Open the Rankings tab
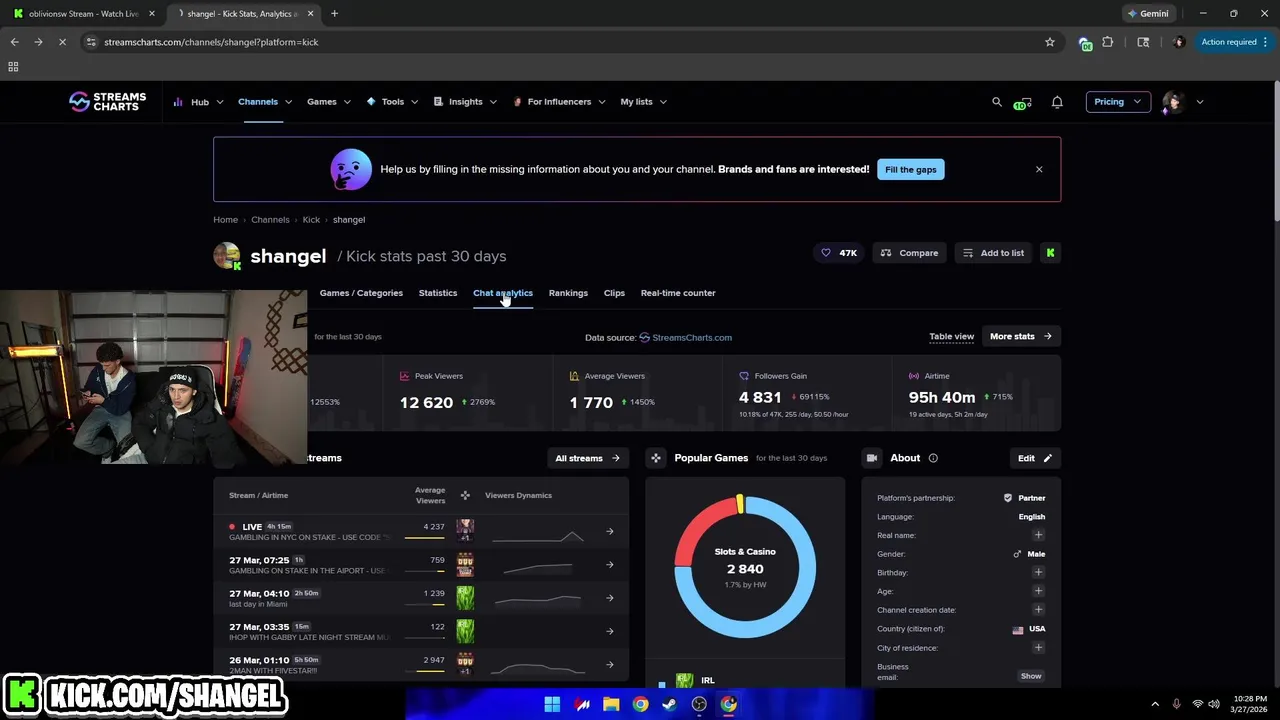This screenshot has height=720, width=1280. point(568,293)
